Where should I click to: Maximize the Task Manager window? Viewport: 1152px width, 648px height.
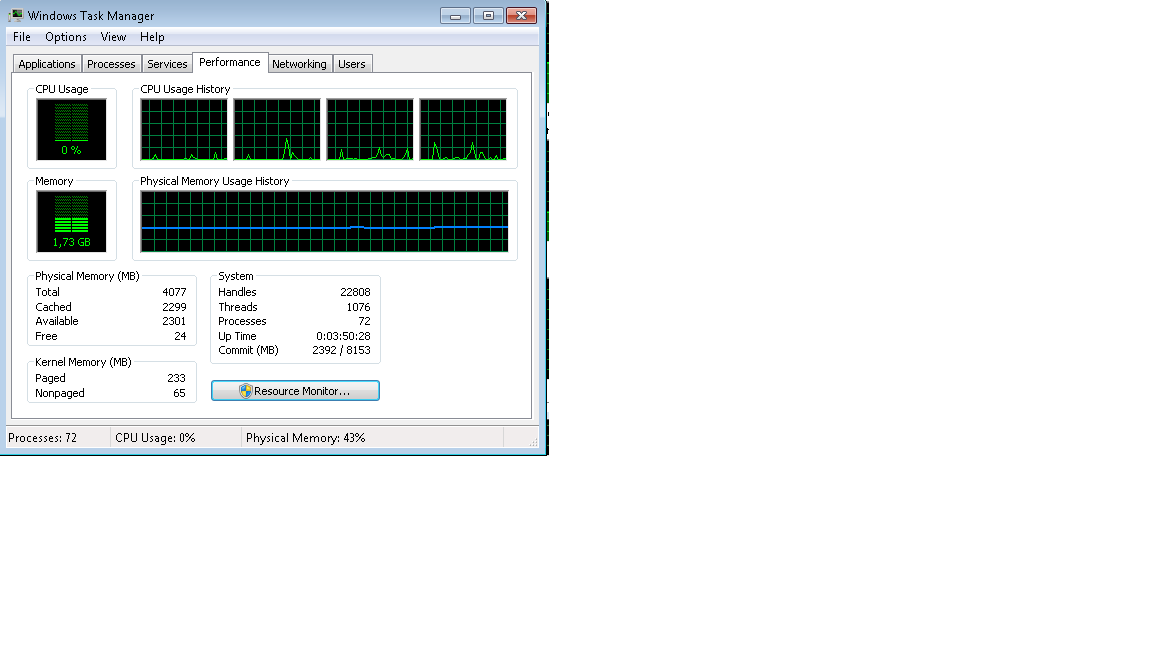488,15
